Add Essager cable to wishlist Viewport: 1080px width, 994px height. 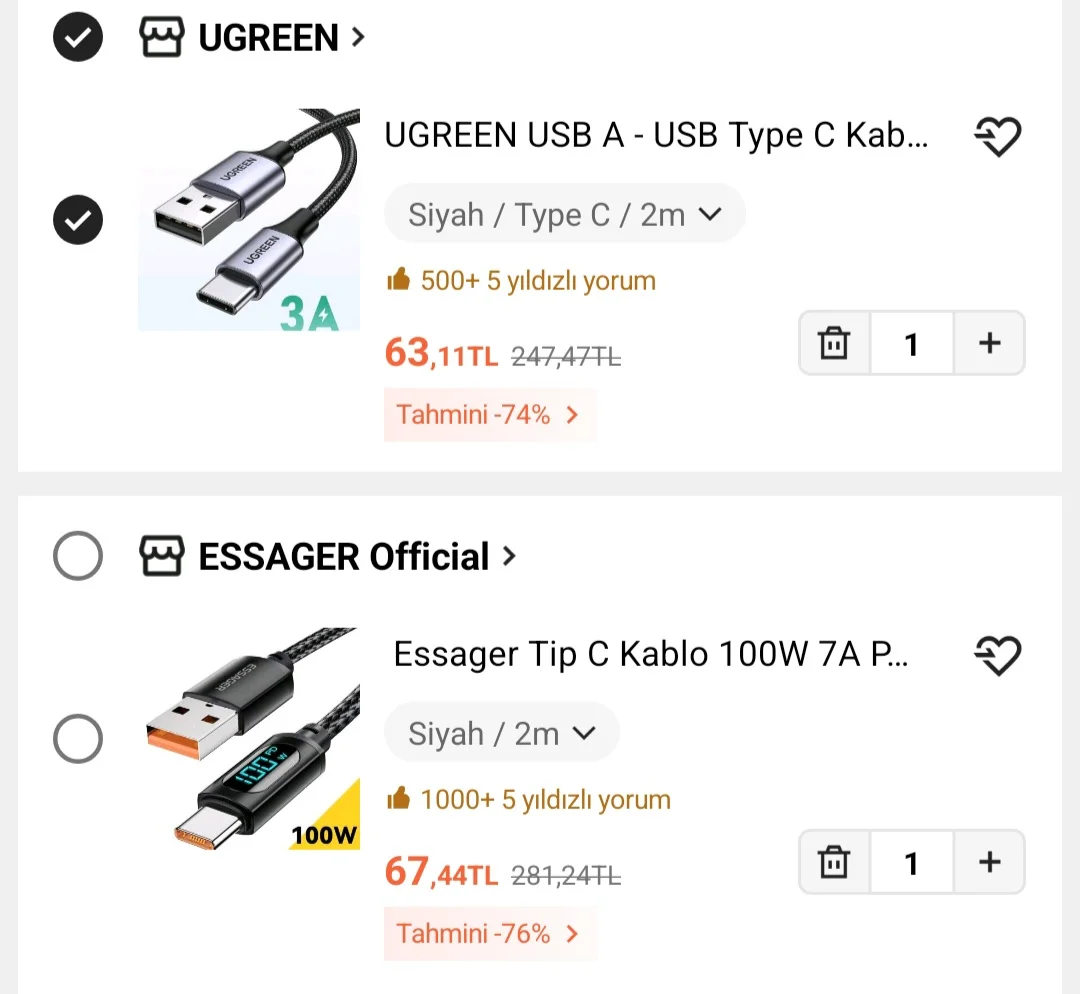click(997, 656)
